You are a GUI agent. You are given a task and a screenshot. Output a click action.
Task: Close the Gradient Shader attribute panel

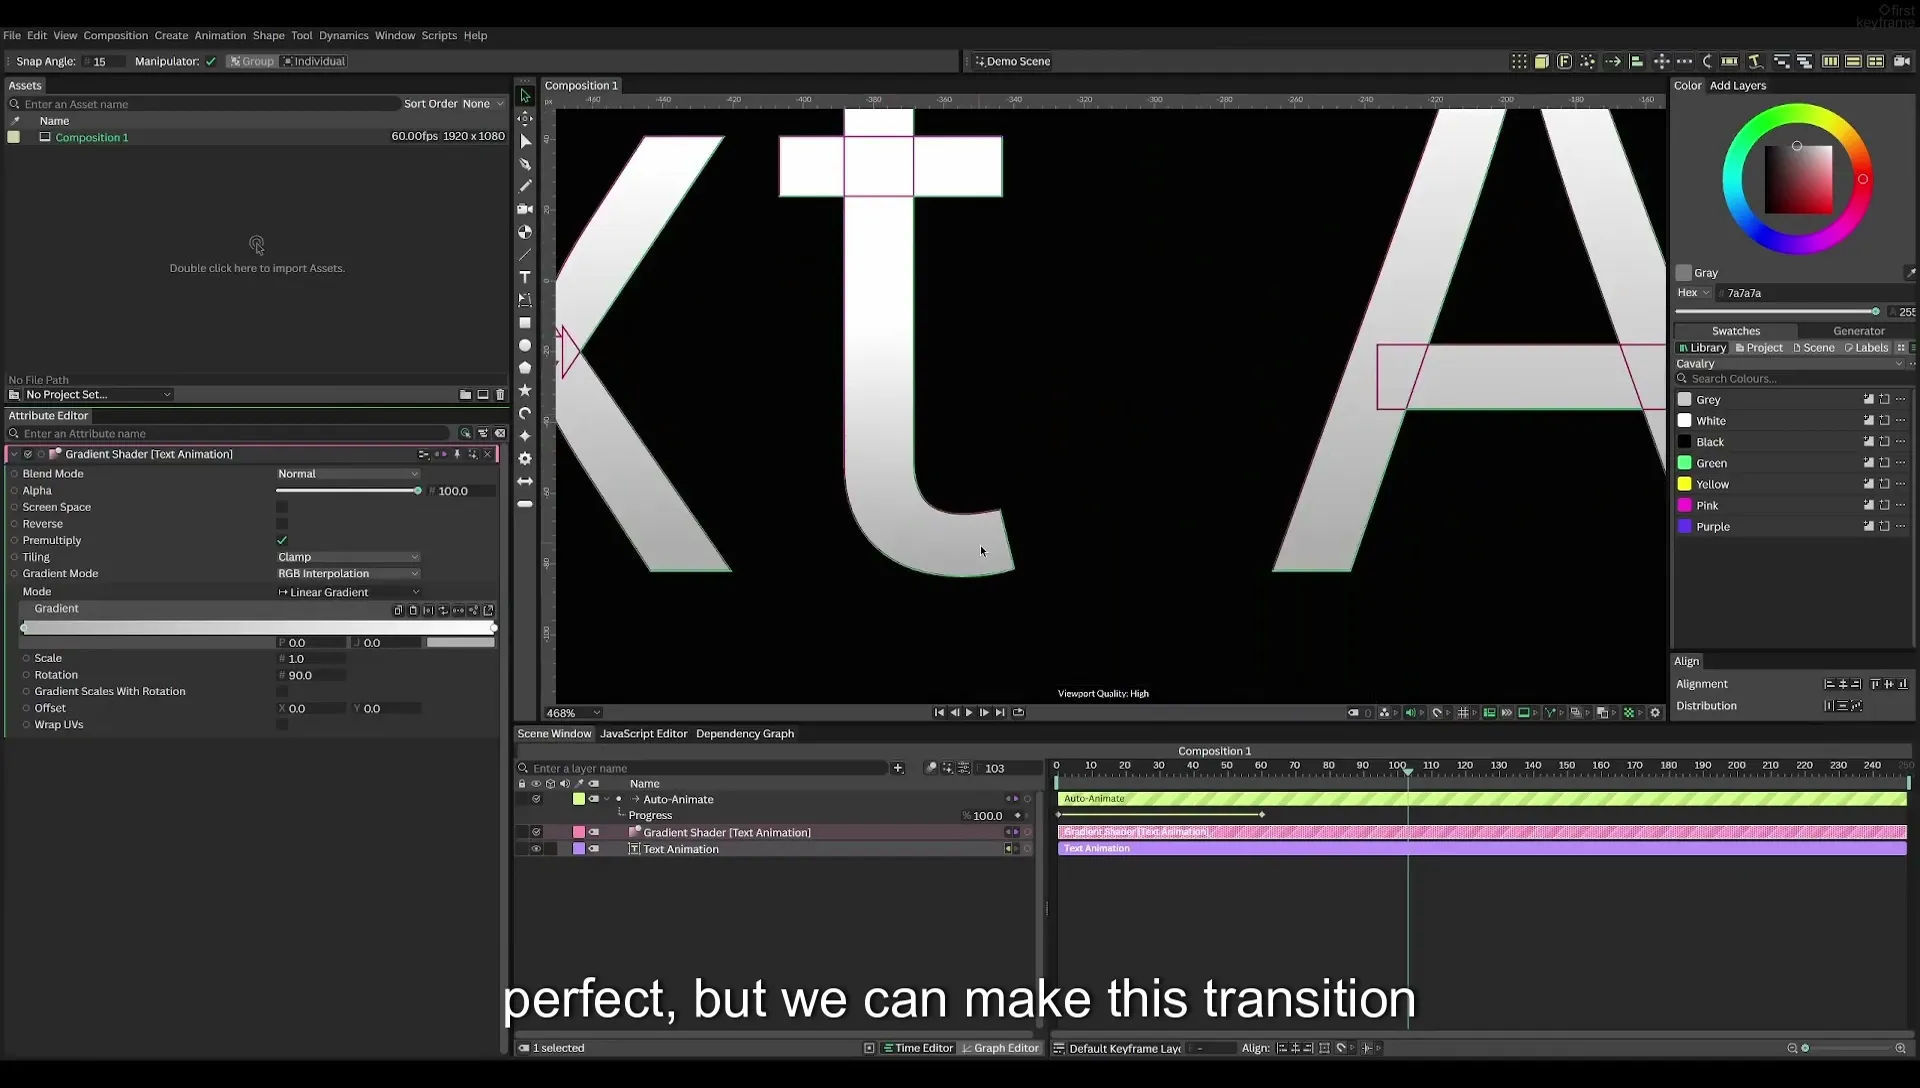pyautogui.click(x=488, y=454)
